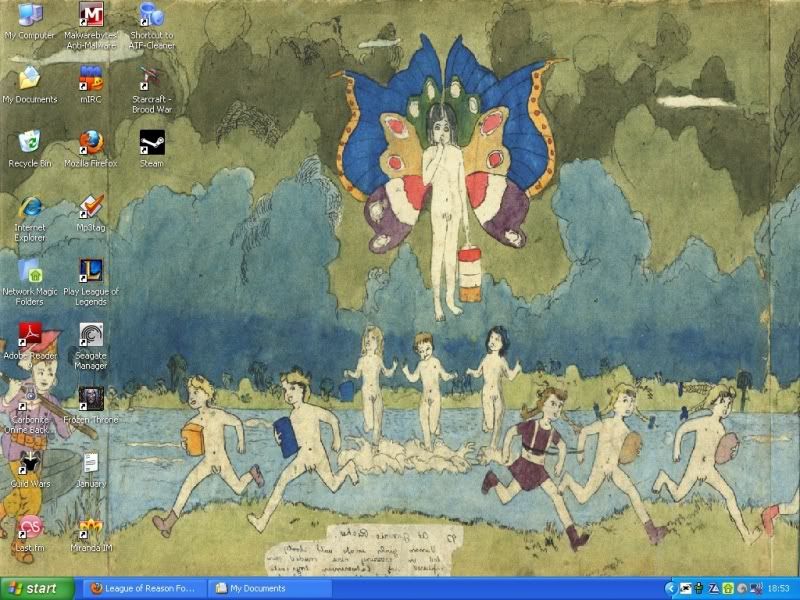
Task: Click the Start button on the taskbar
Action: pyautogui.click(x=37, y=588)
